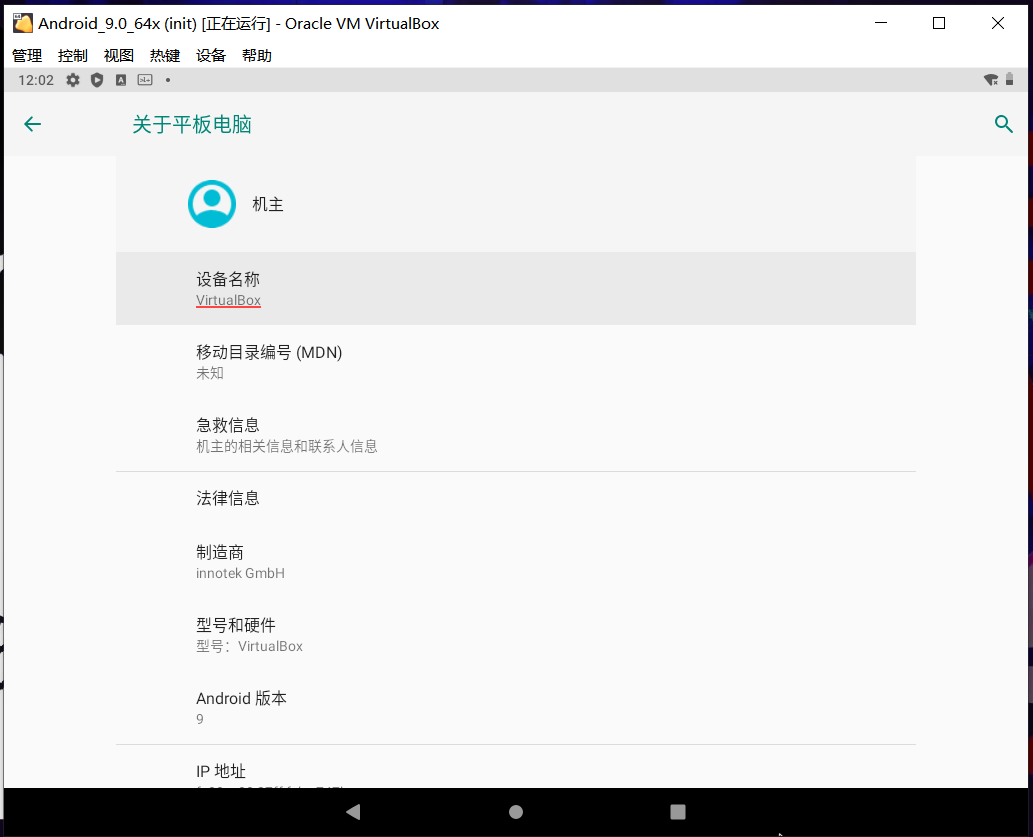This screenshot has height=837, width=1033.
Task: Tap the shield icon in the status bar
Action: pyautogui.click(x=97, y=80)
